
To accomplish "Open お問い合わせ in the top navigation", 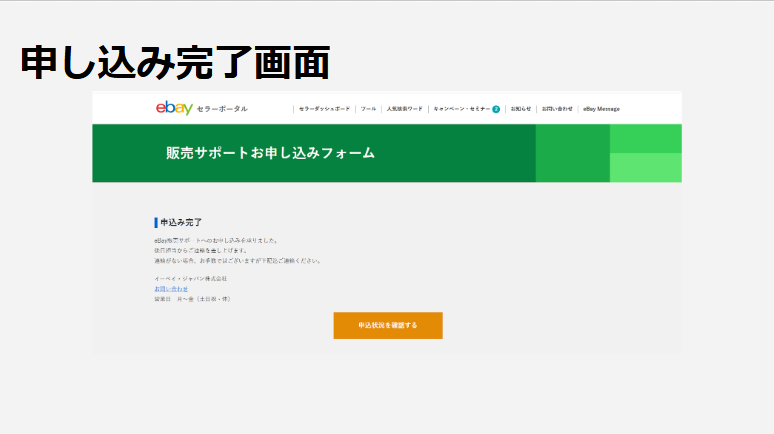I will click(x=557, y=109).
